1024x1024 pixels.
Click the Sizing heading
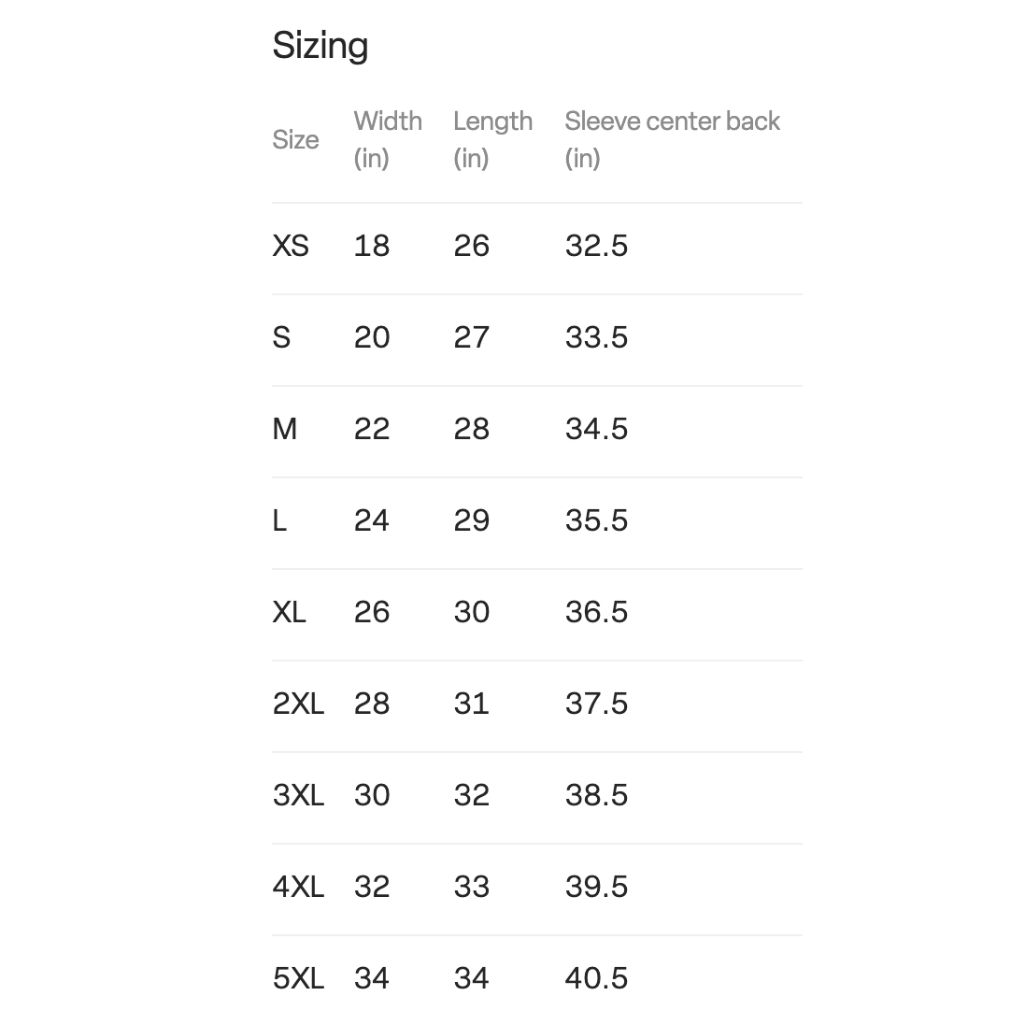point(320,46)
